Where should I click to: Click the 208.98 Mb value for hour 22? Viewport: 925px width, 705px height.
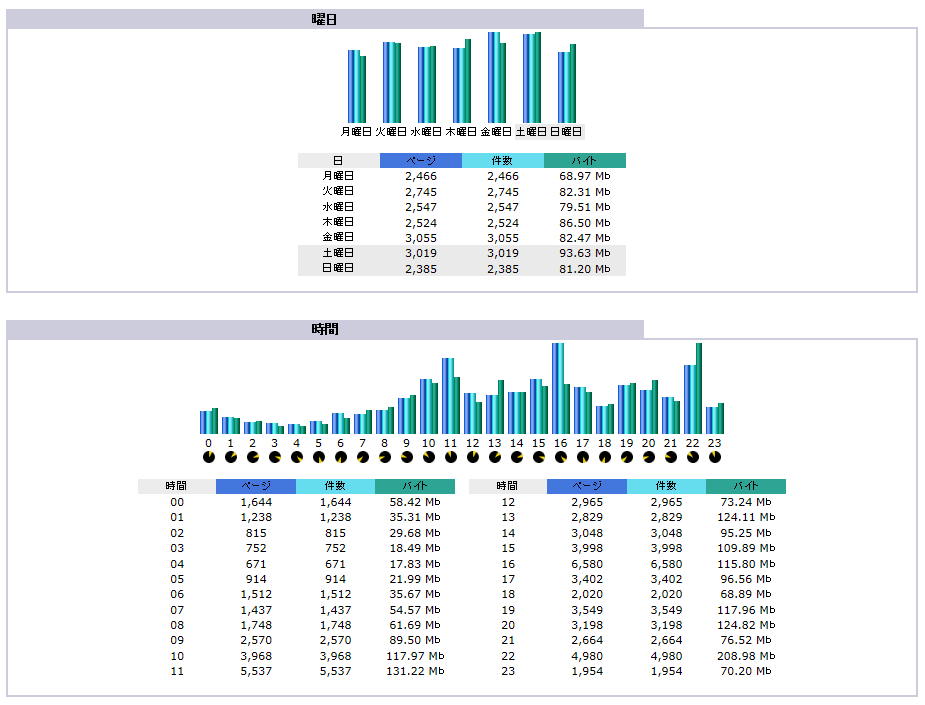point(746,656)
